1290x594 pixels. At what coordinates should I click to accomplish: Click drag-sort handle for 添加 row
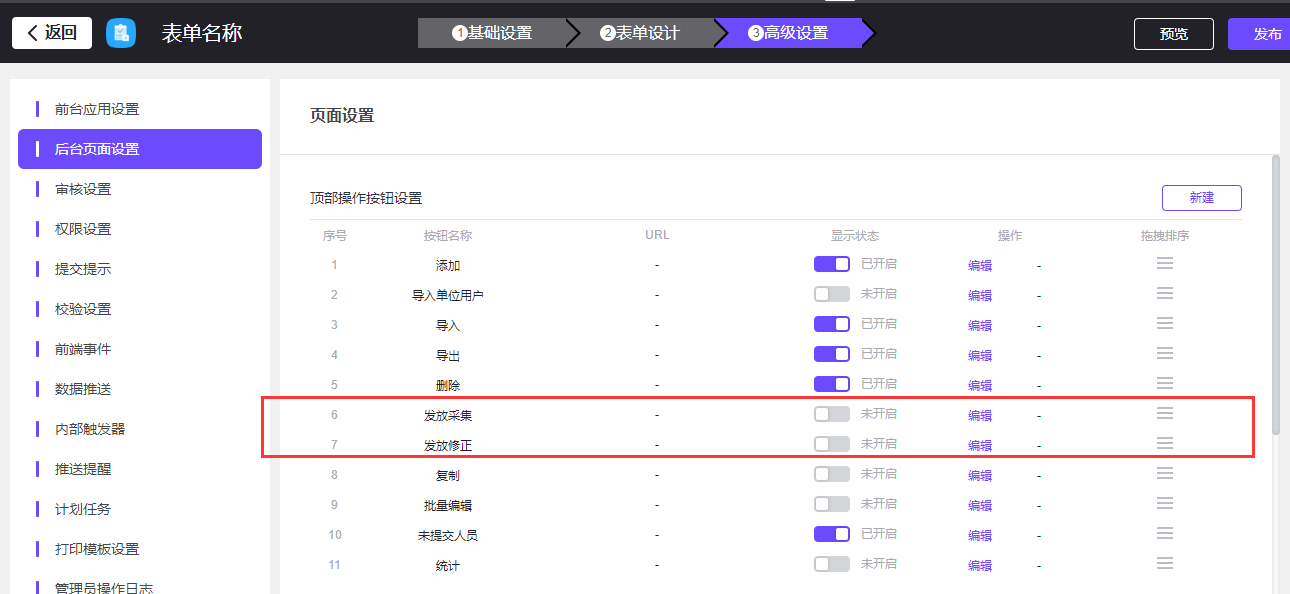pyautogui.click(x=1165, y=263)
